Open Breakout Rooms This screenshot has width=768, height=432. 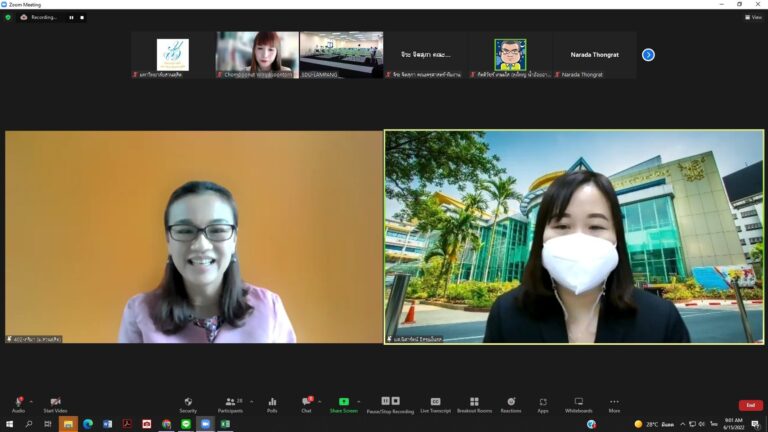pos(474,403)
